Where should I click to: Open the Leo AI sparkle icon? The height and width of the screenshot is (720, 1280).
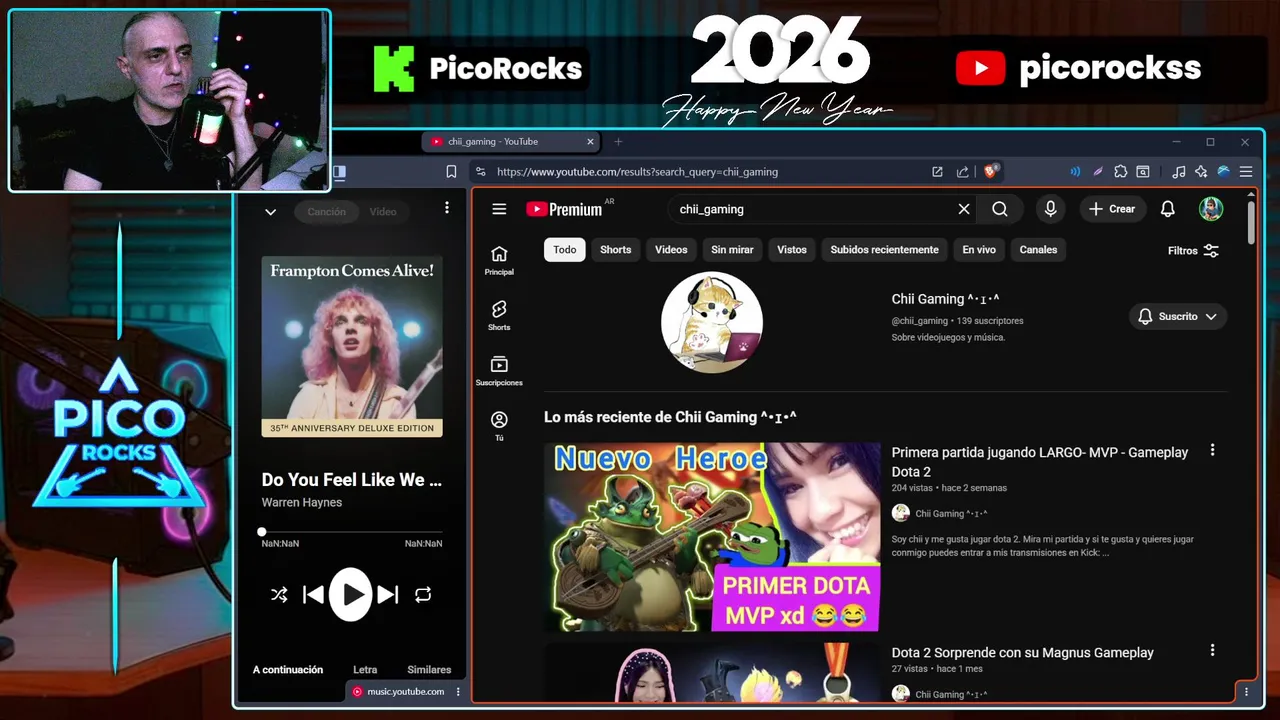pos(1201,171)
